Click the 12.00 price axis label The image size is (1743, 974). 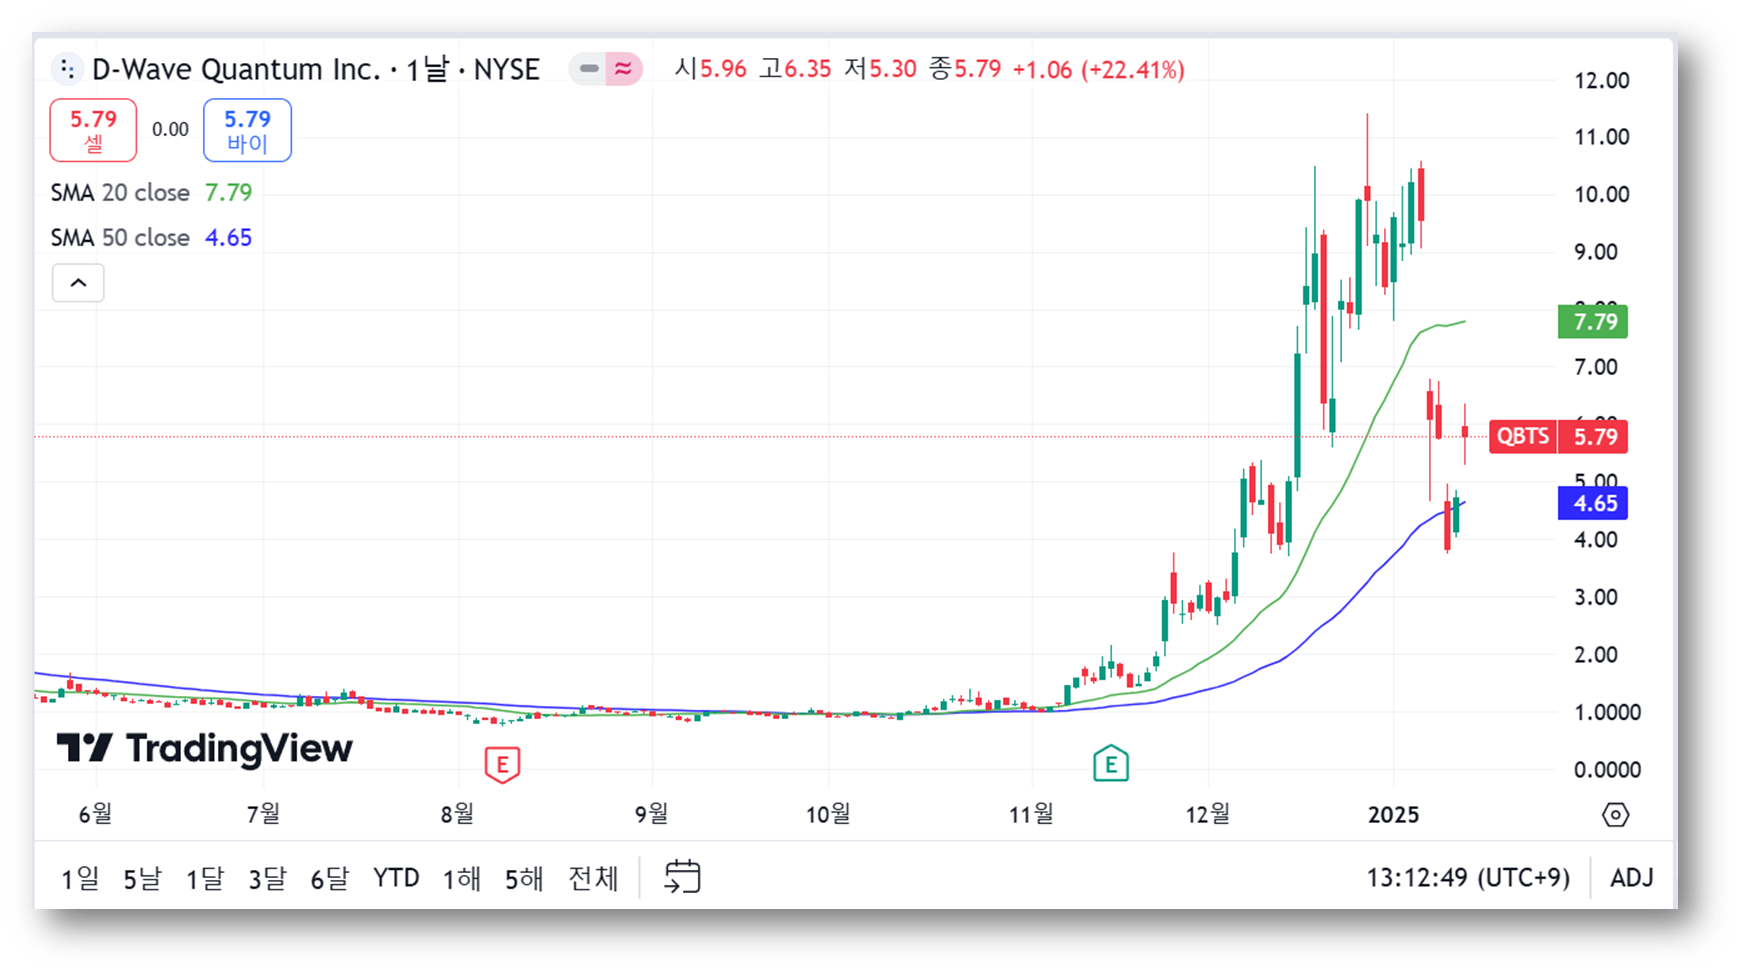click(x=1602, y=81)
